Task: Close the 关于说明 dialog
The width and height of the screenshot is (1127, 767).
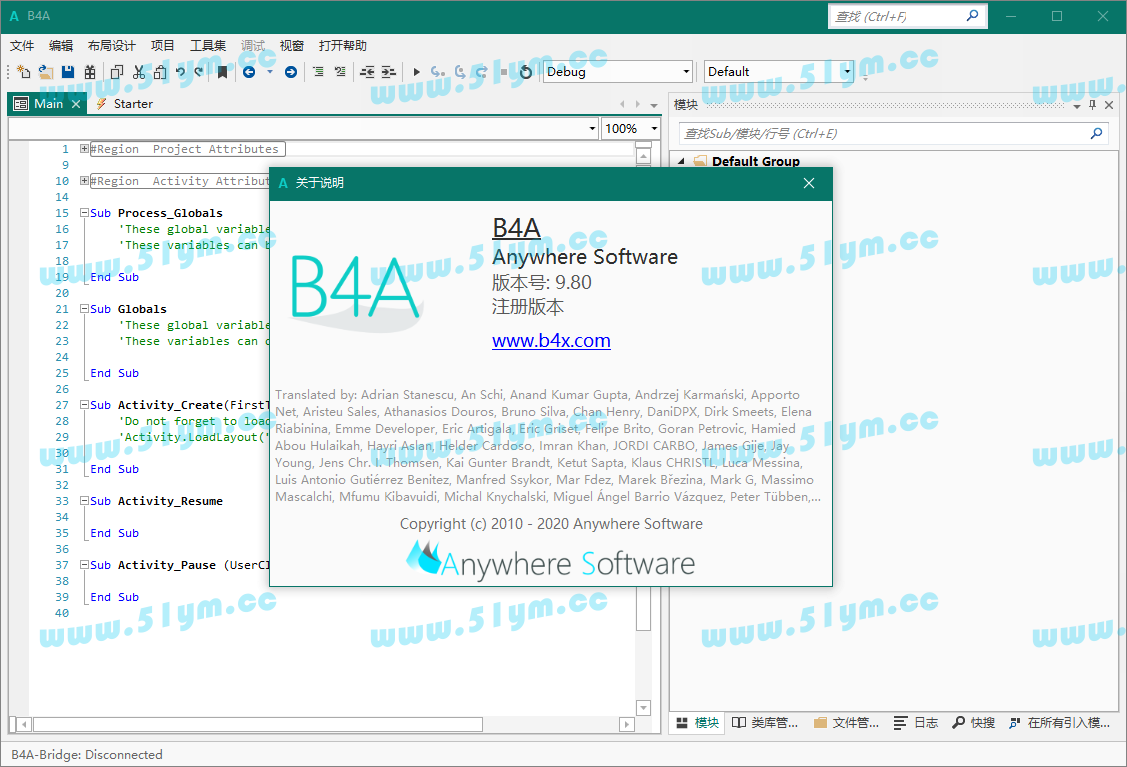Action: (x=809, y=183)
